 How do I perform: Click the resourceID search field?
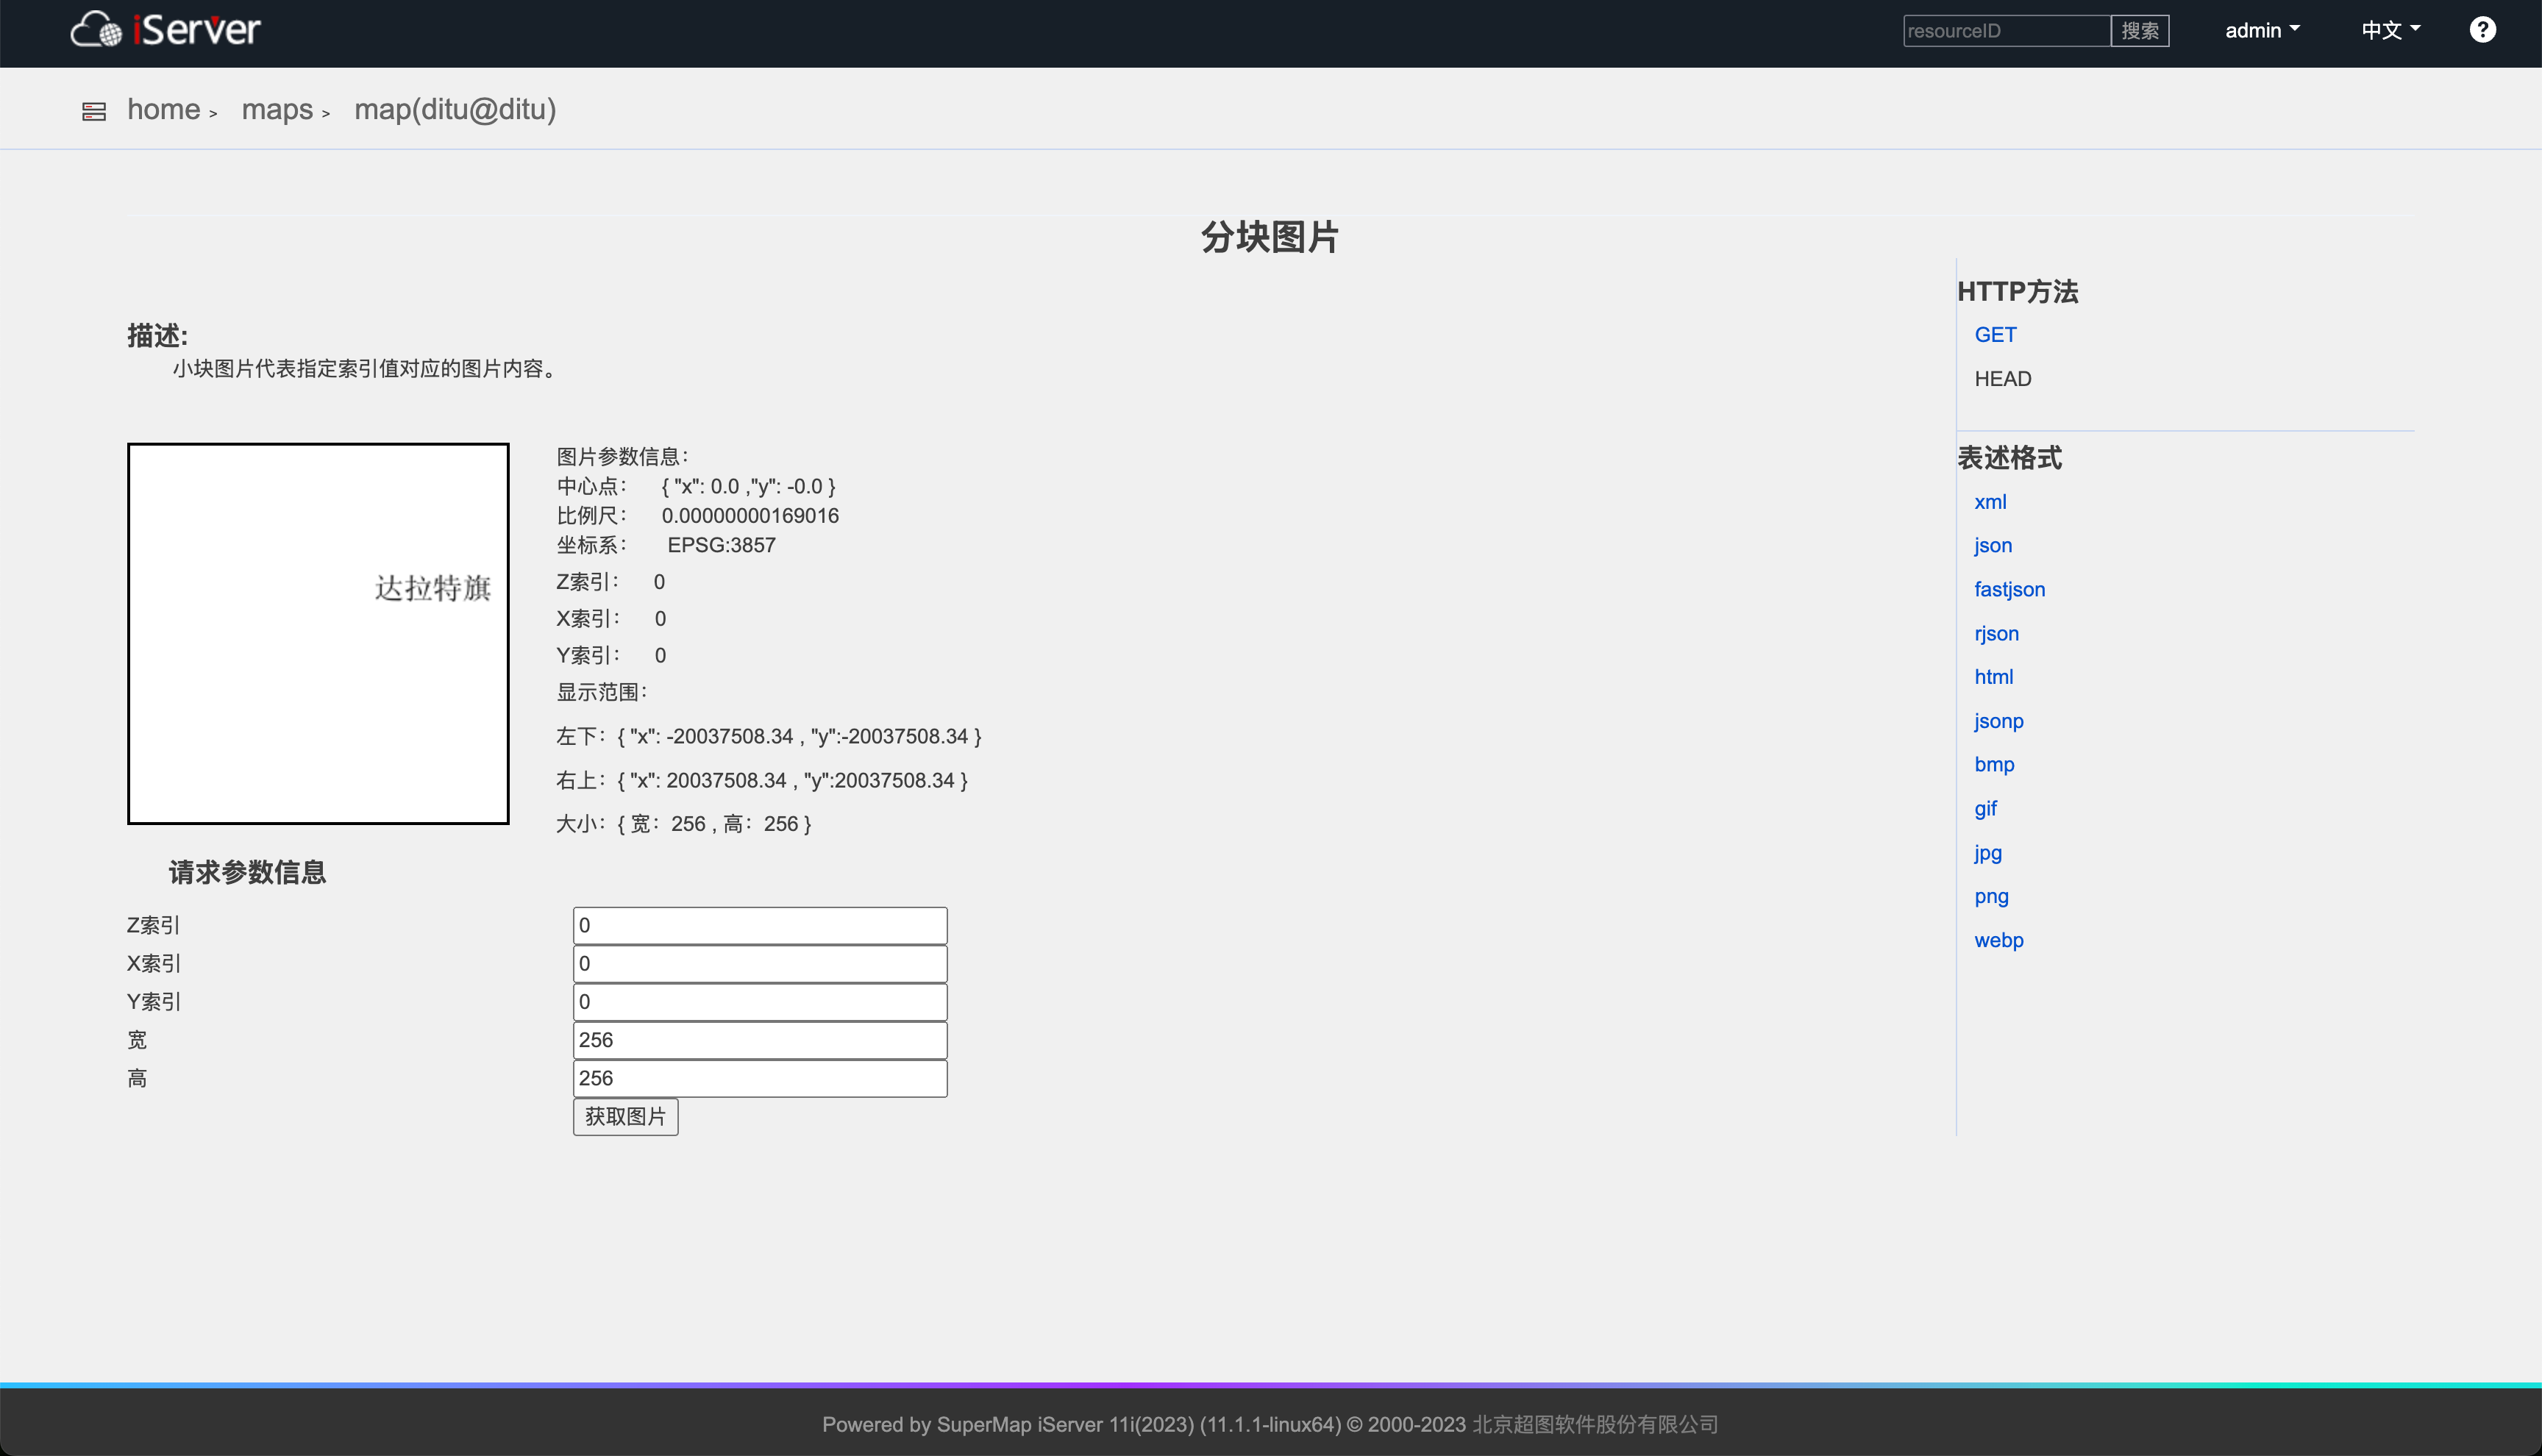pos(2006,31)
